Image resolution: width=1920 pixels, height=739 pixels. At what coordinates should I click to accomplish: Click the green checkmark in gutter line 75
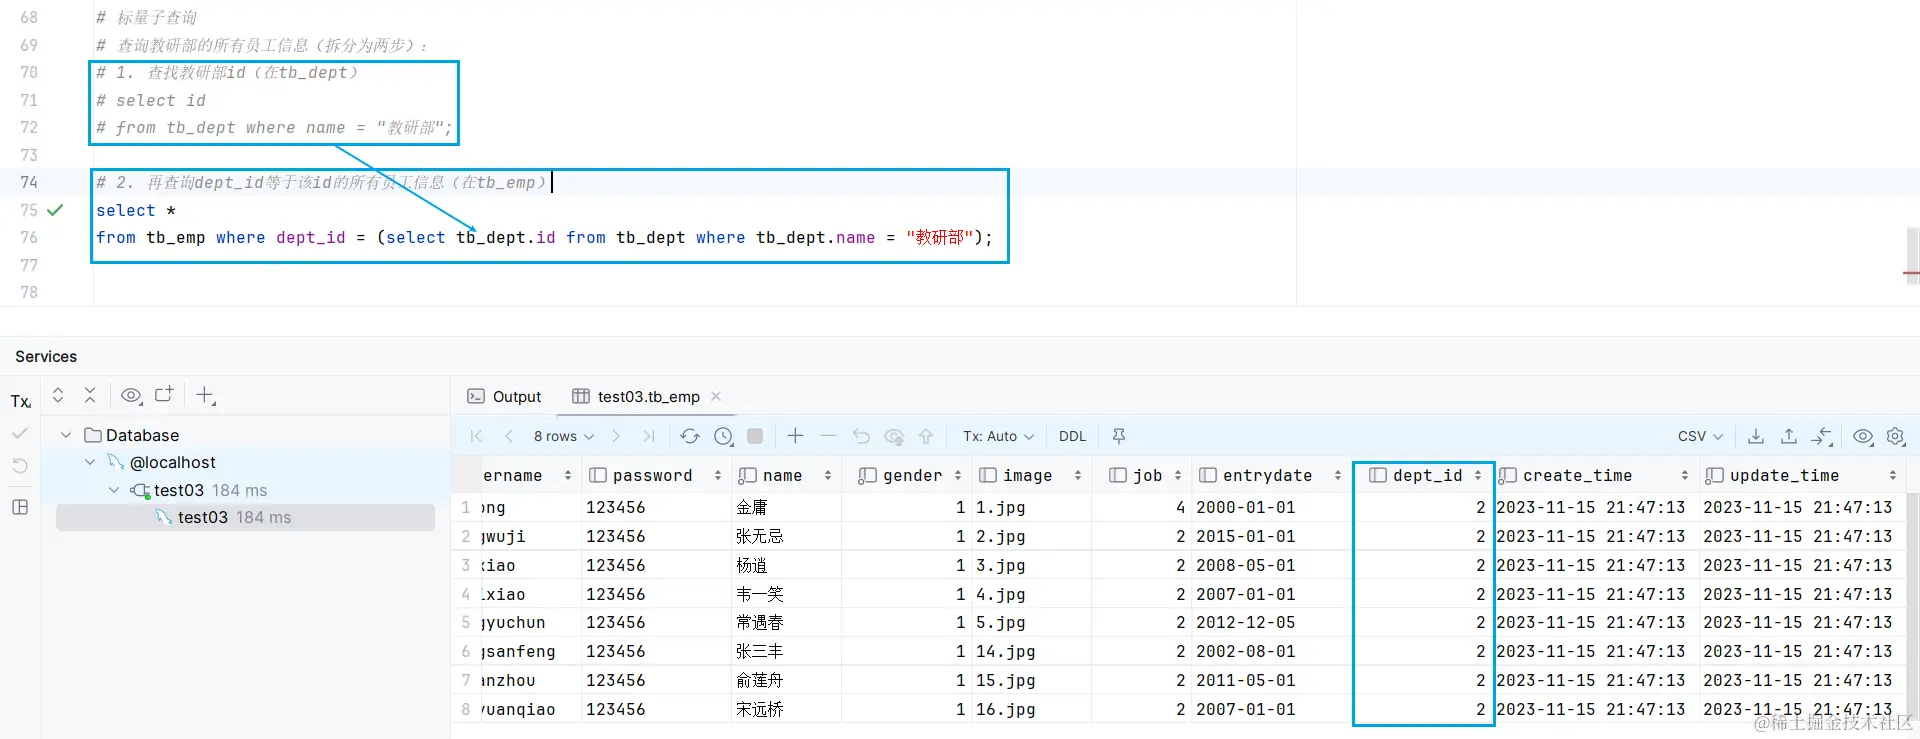55,210
